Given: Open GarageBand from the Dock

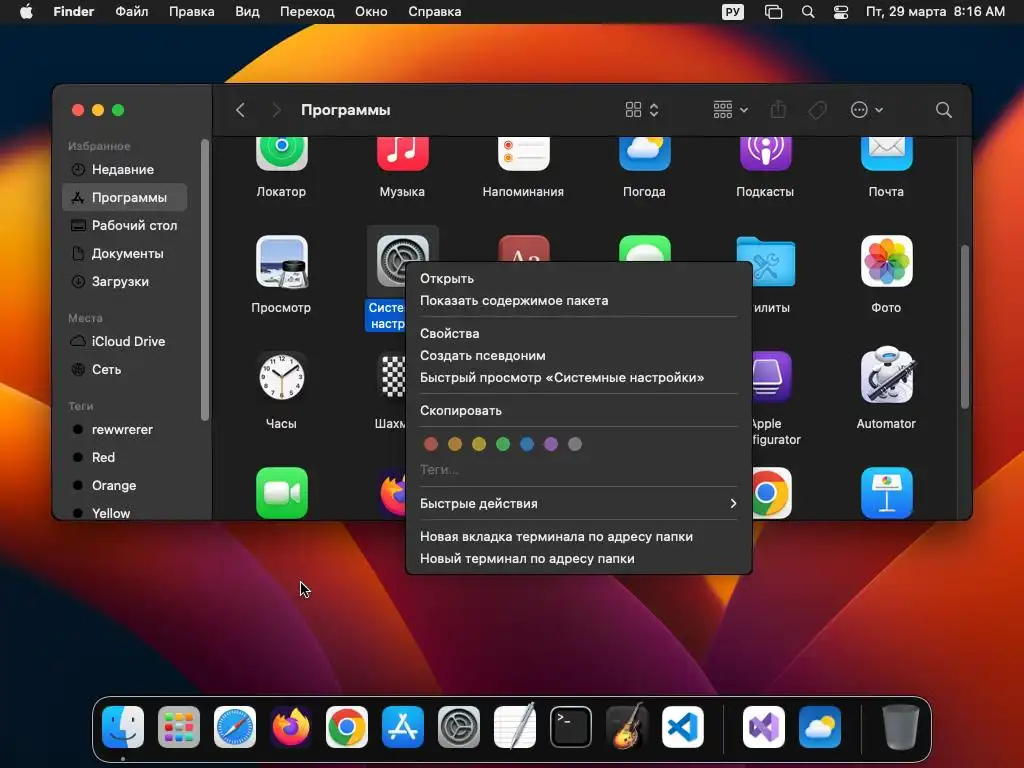Looking at the screenshot, I should pyautogui.click(x=627, y=727).
